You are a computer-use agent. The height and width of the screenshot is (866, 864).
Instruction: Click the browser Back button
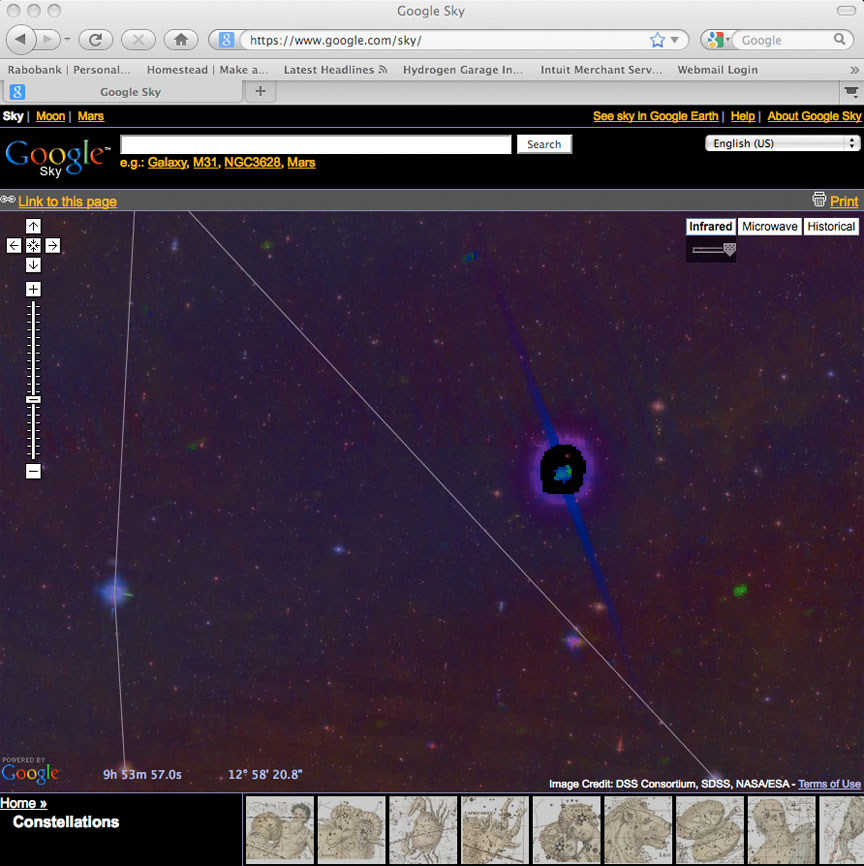pos(21,40)
